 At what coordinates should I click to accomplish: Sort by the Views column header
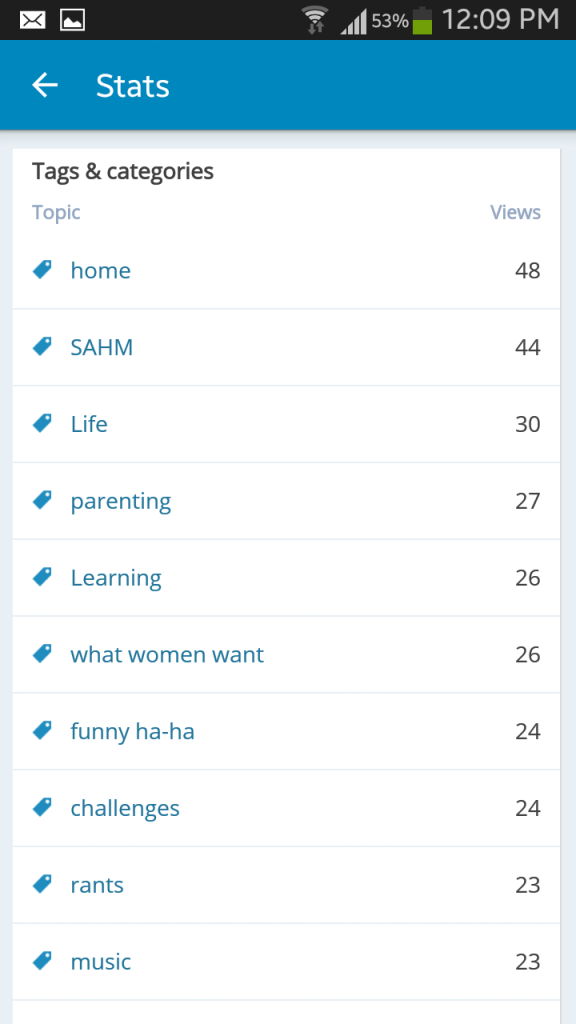(515, 212)
